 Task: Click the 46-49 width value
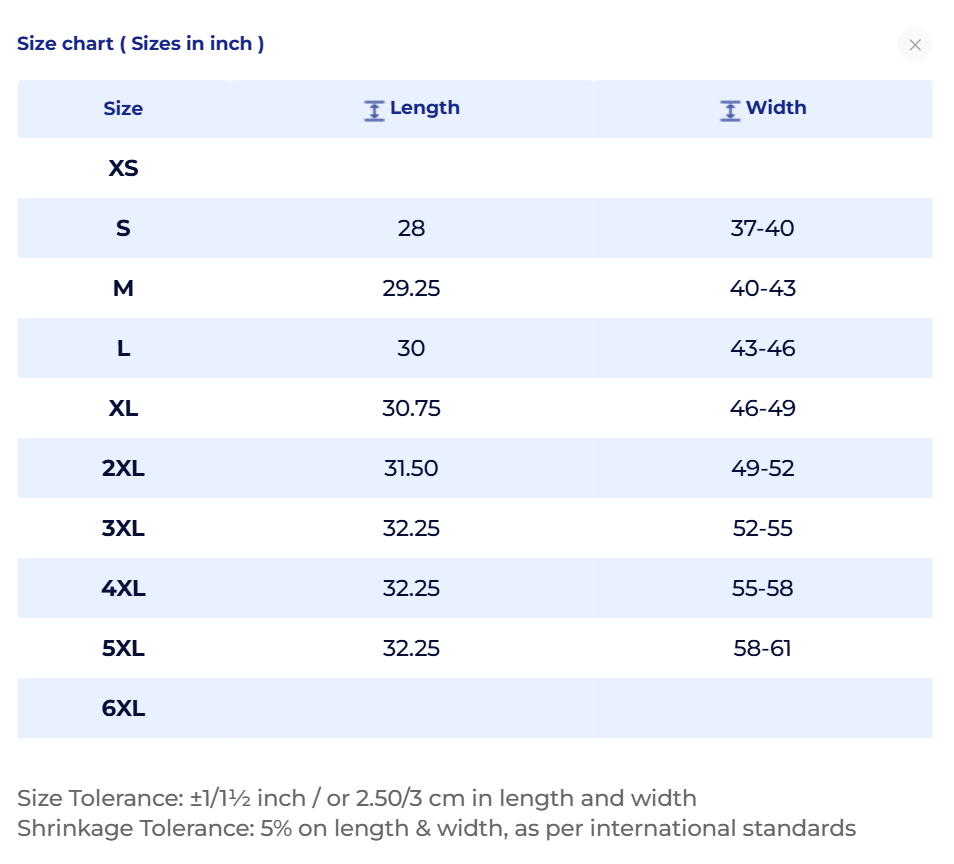pyautogui.click(x=762, y=408)
